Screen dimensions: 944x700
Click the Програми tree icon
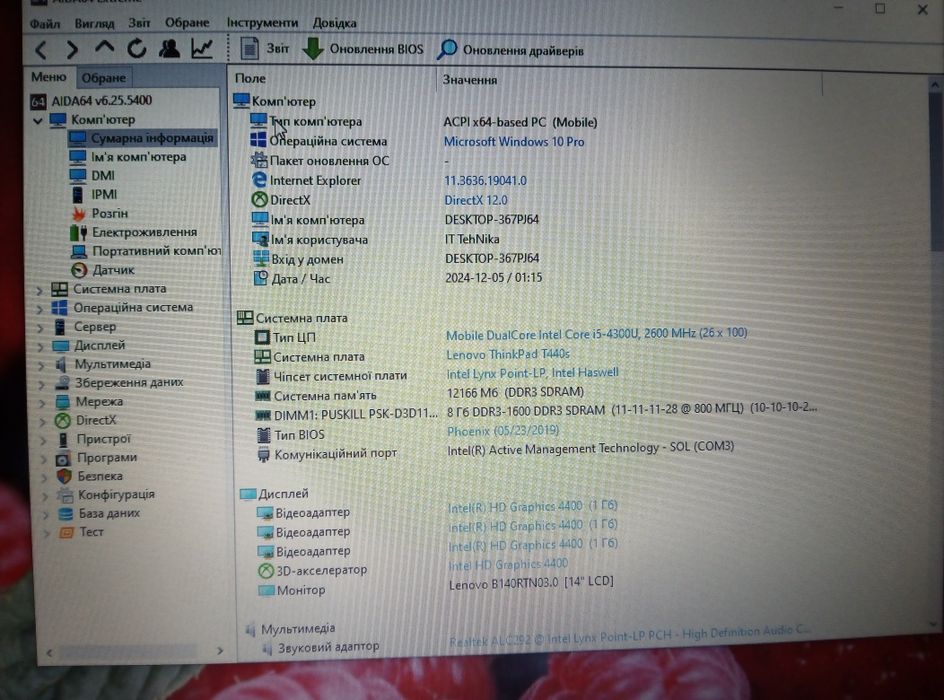point(63,459)
